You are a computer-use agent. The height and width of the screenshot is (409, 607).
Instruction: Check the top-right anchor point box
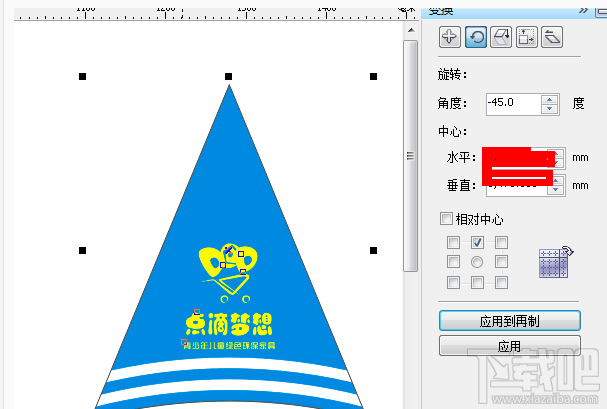click(501, 243)
